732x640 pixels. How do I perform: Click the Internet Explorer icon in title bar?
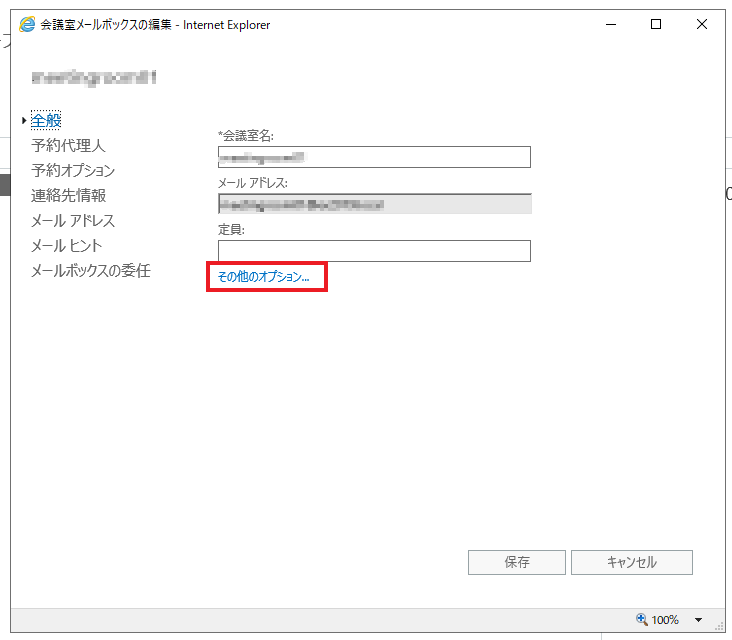[28, 25]
